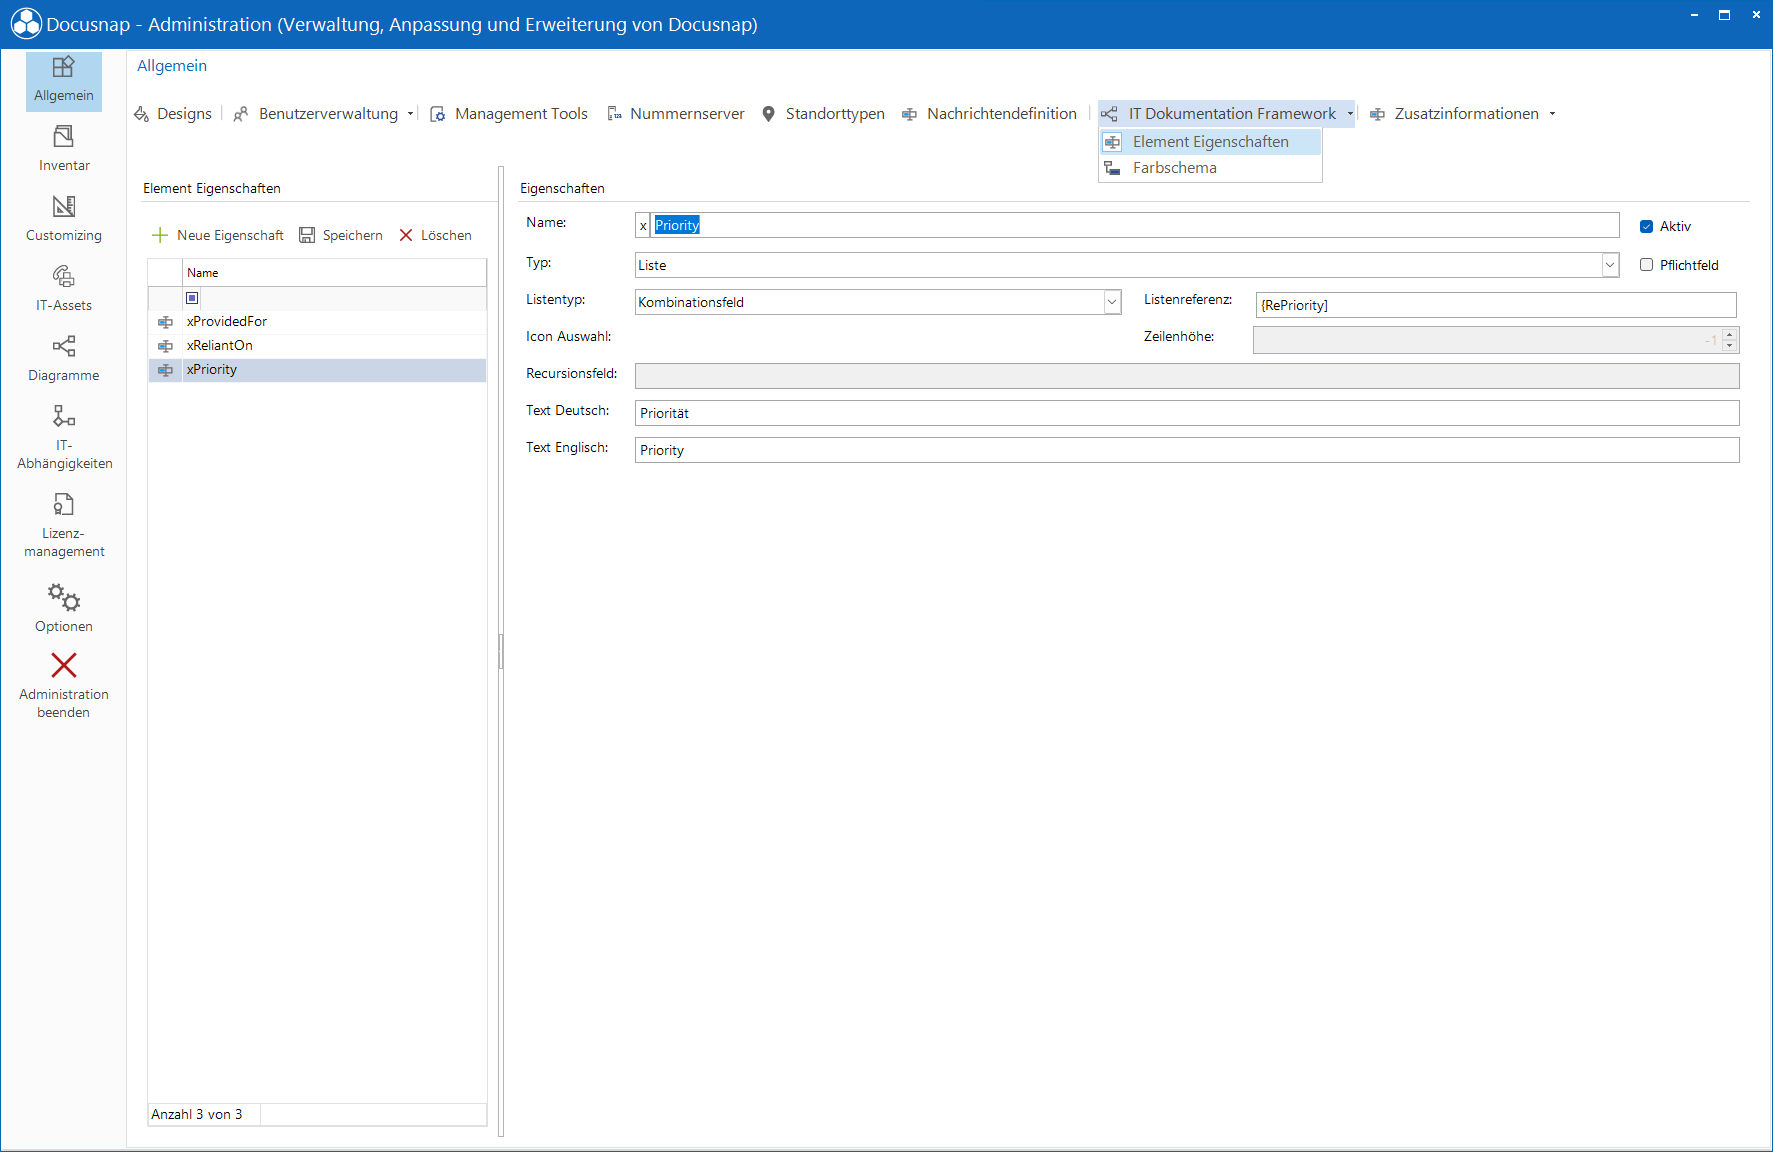Select the xReliantOn row

317,345
